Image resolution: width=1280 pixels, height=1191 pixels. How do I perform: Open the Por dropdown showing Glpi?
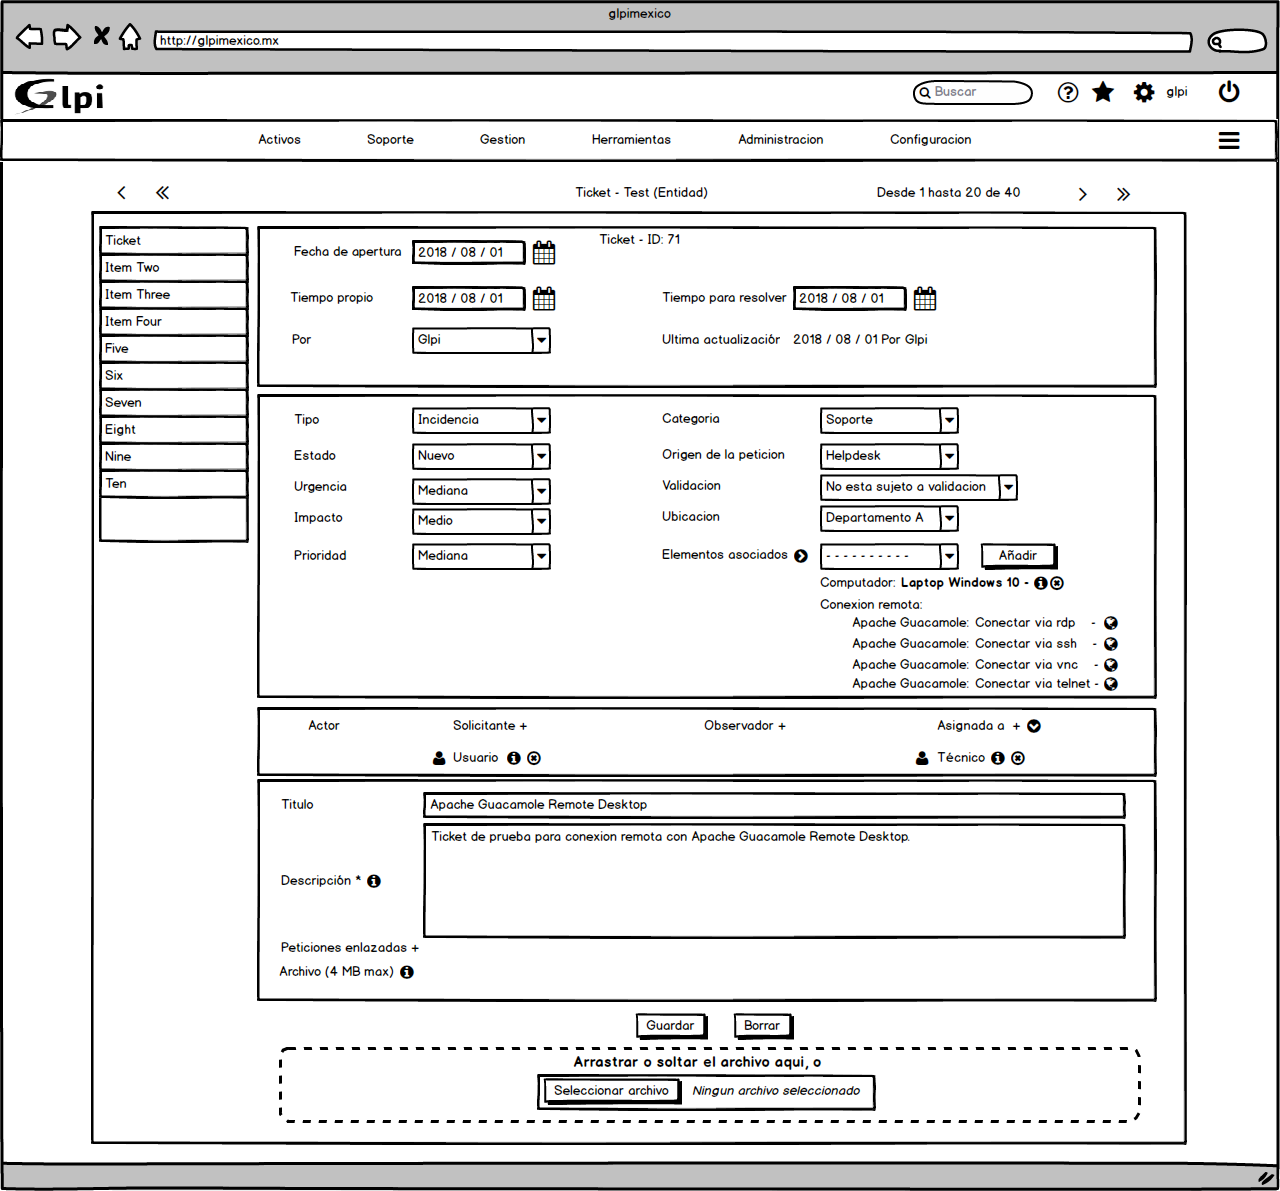pos(481,340)
